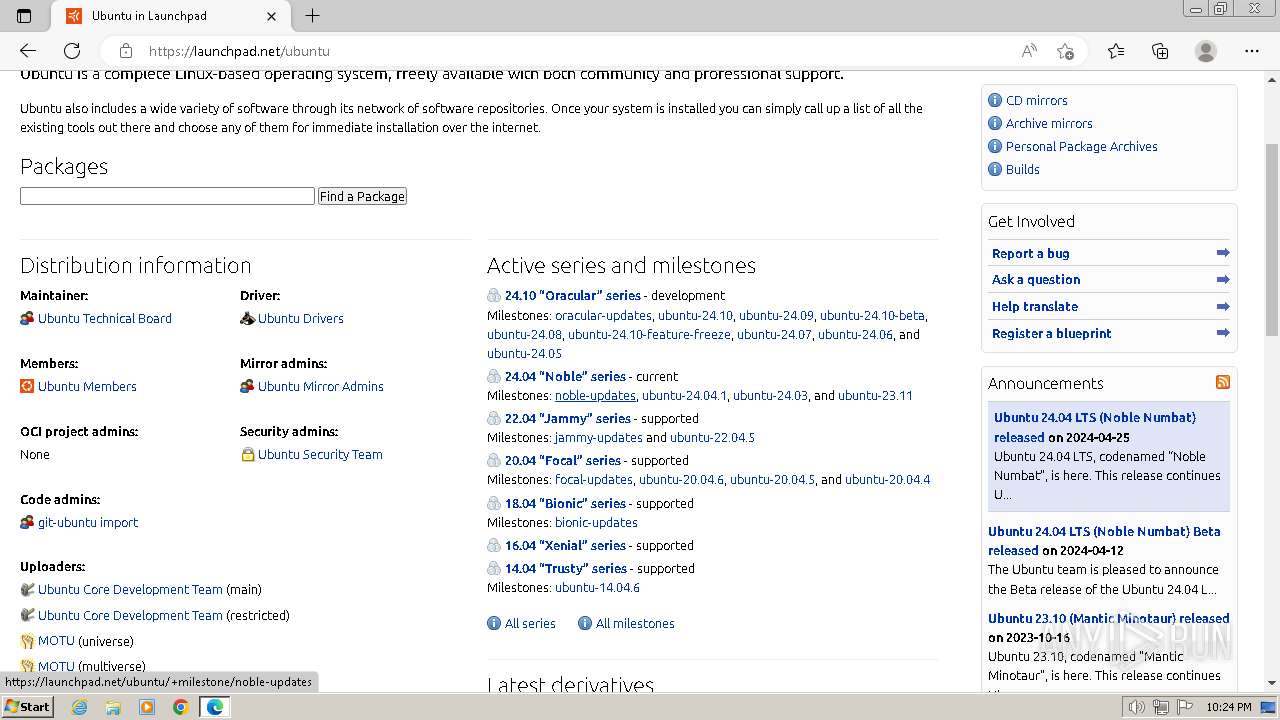Click the arrow icon for Help translate
1280x720 pixels.
(1222, 307)
